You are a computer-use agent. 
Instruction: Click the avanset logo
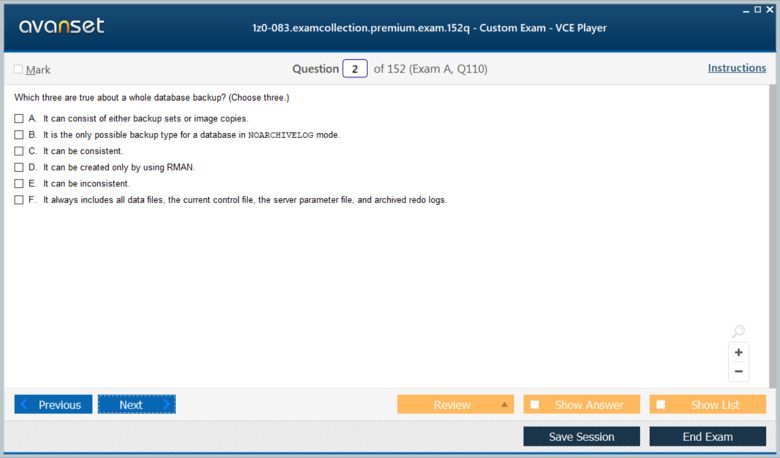62,26
